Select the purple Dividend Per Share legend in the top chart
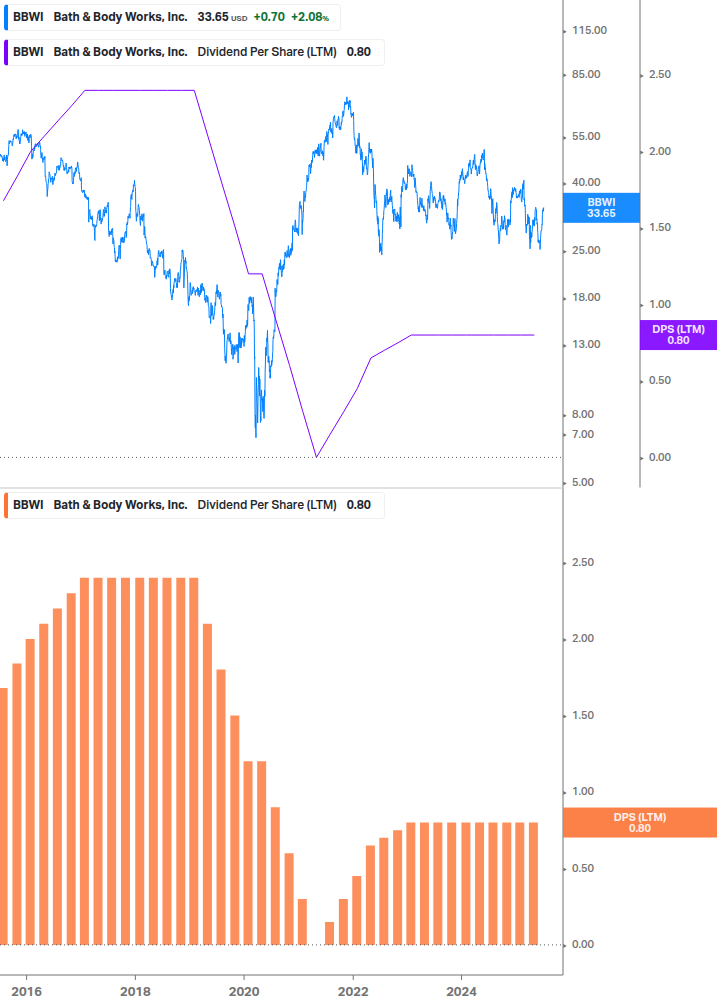Image resolution: width=717 pixels, height=1005 pixels. coord(194,53)
